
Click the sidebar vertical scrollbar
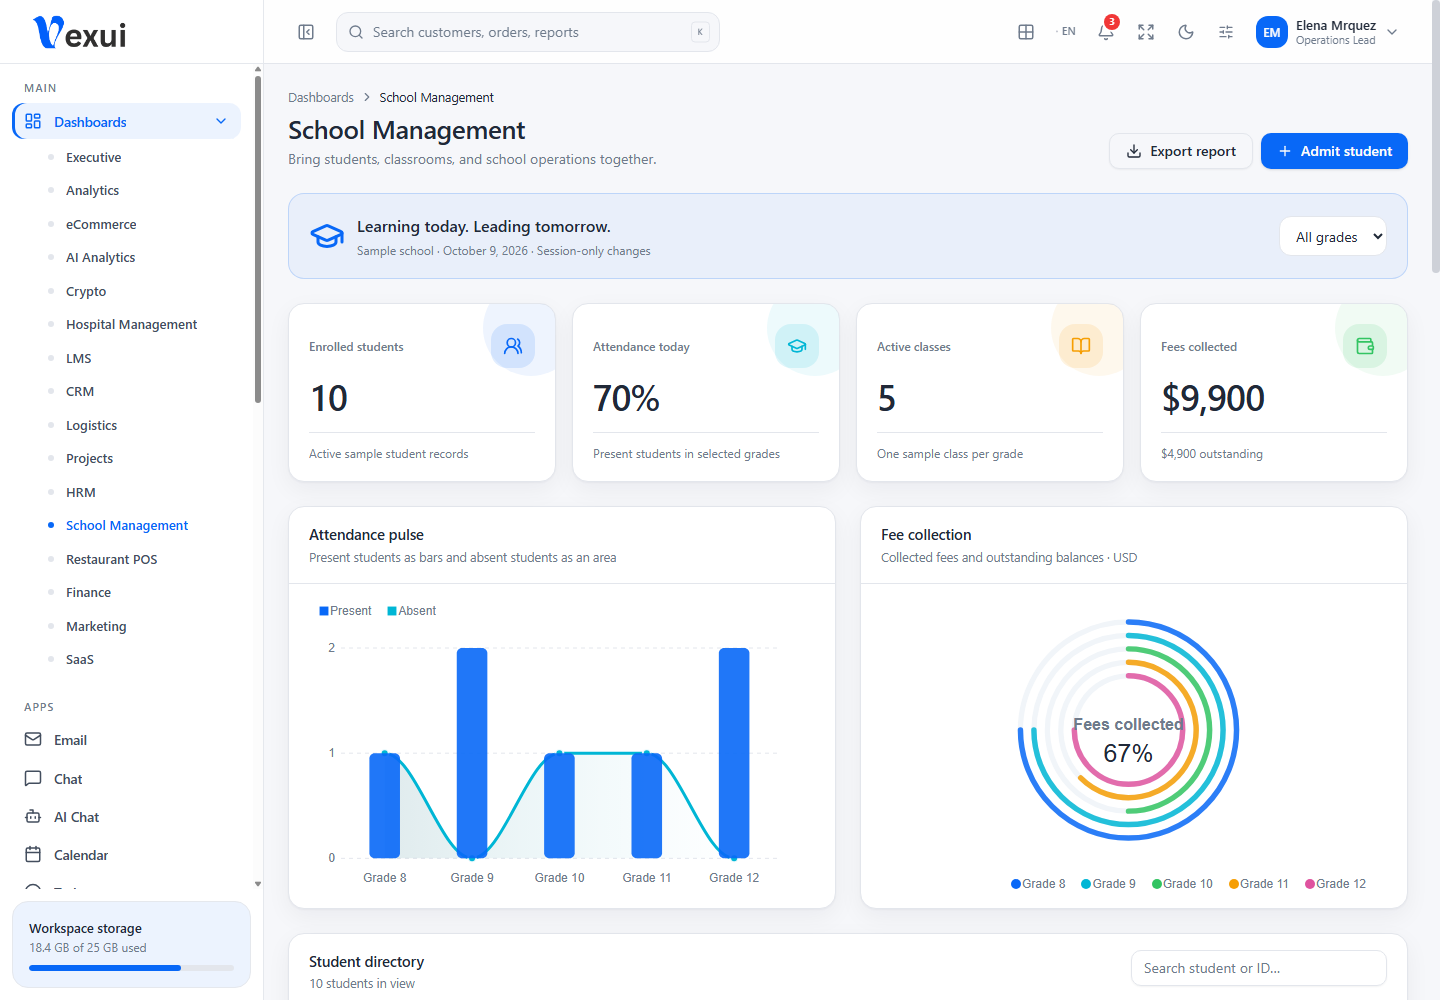(x=258, y=240)
